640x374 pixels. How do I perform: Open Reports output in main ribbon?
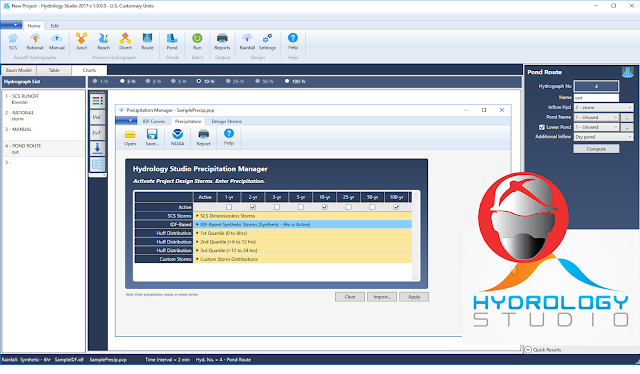[x=222, y=42]
